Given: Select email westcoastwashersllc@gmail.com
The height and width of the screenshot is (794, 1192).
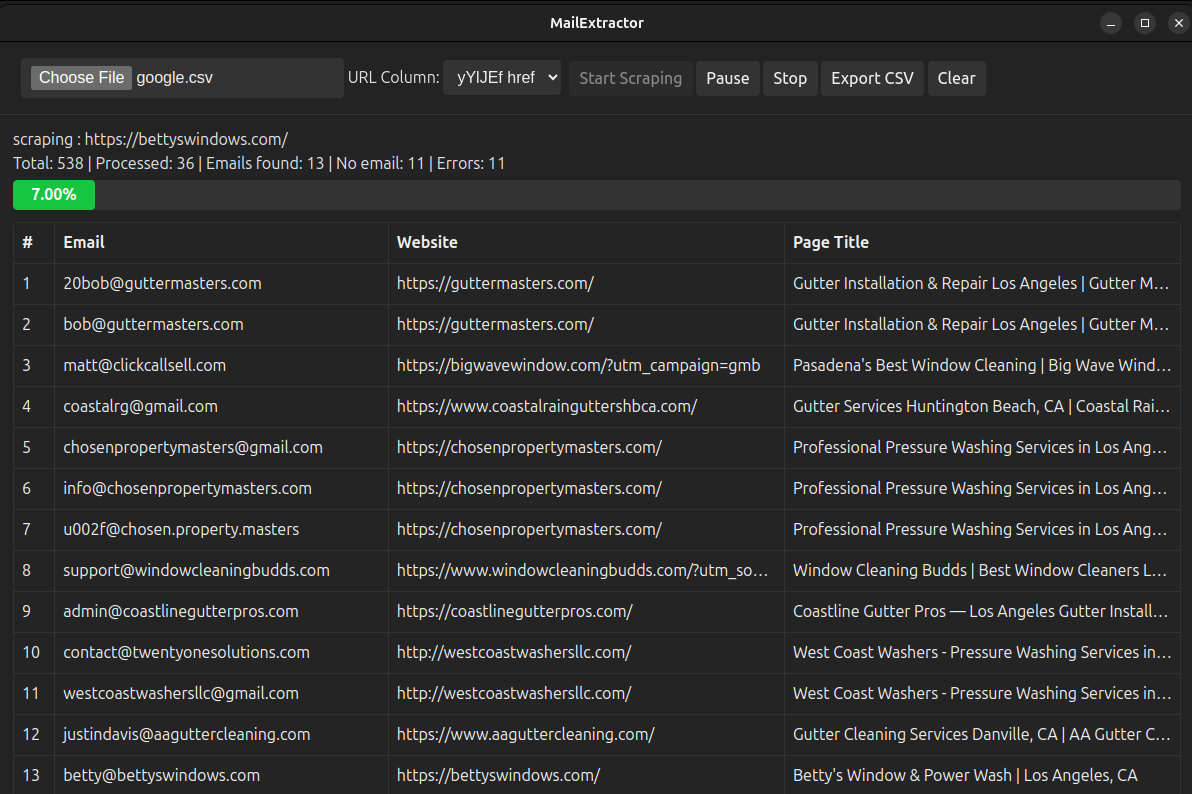Looking at the screenshot, I should (x=181, y=694).
